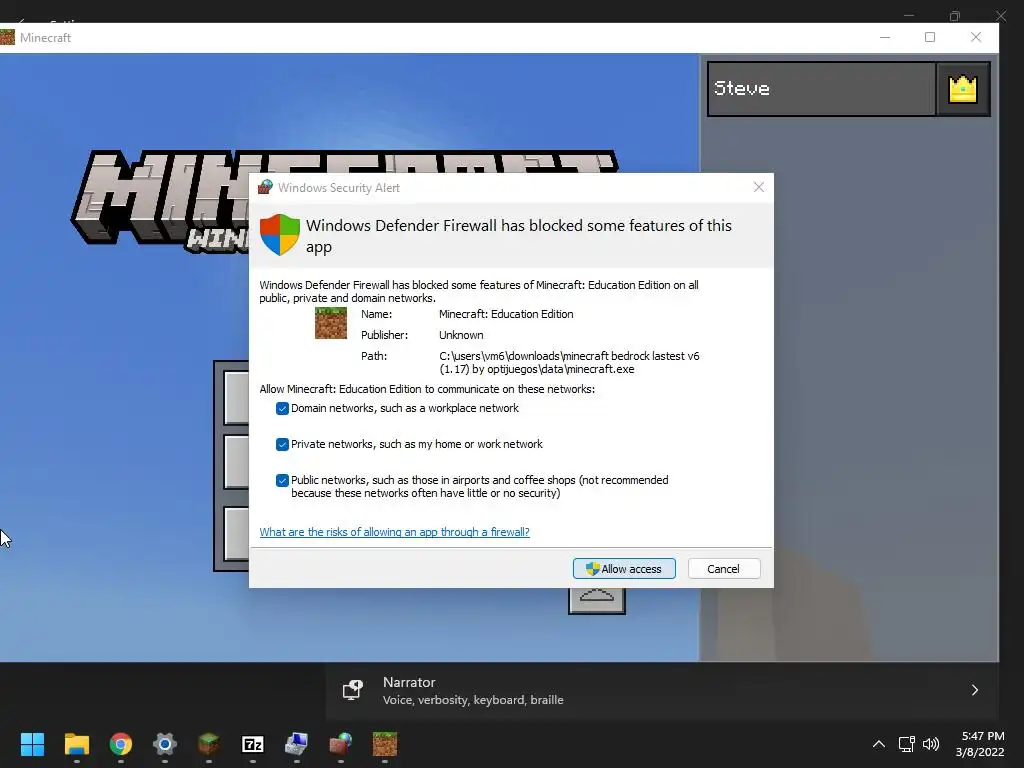The height and width of the screenshot is (768, 1024).
Task: Click the Narrator icon in Settings
Action: tap(353, 690)
